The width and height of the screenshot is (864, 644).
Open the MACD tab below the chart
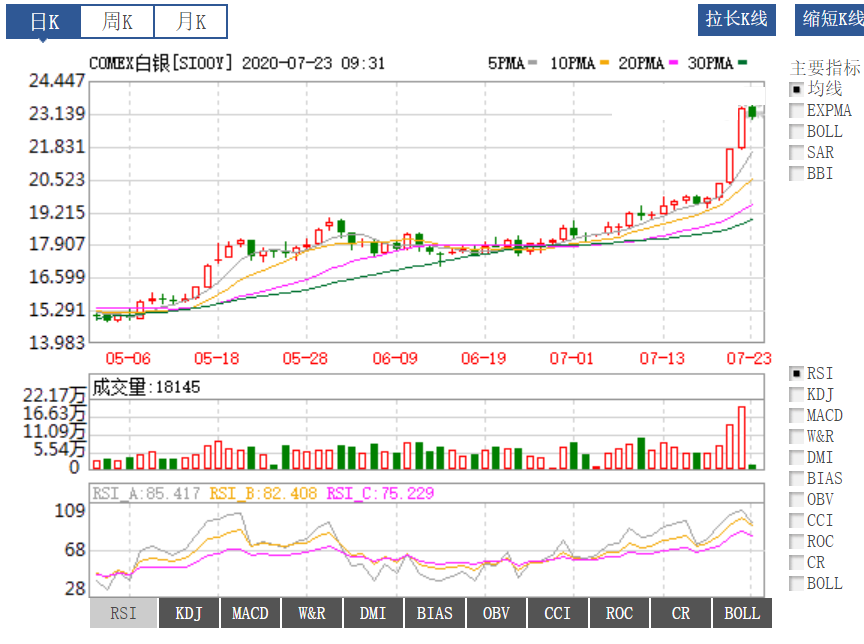pyautogui.click(x=250, y=613)
